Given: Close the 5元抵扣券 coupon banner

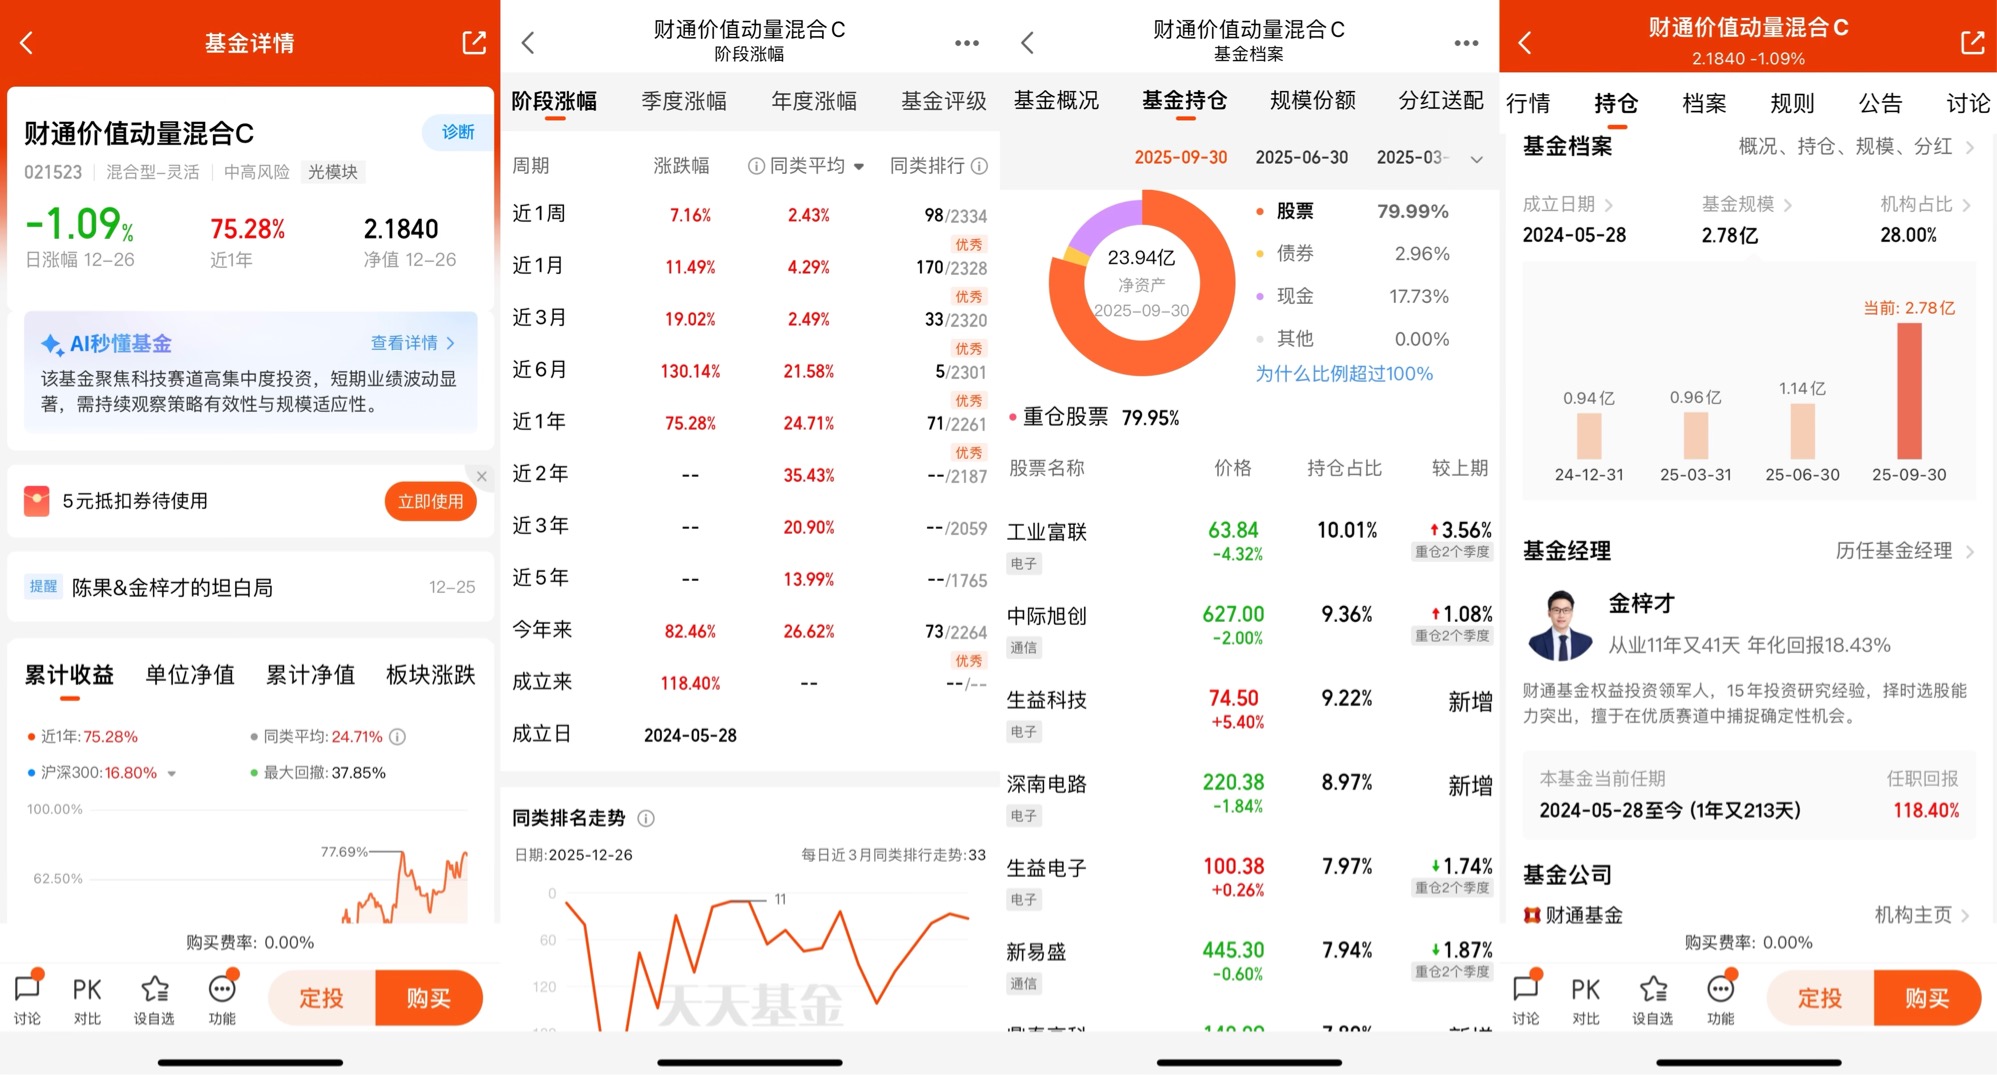Looking at the screenshot, I should [x=482, y=477].
